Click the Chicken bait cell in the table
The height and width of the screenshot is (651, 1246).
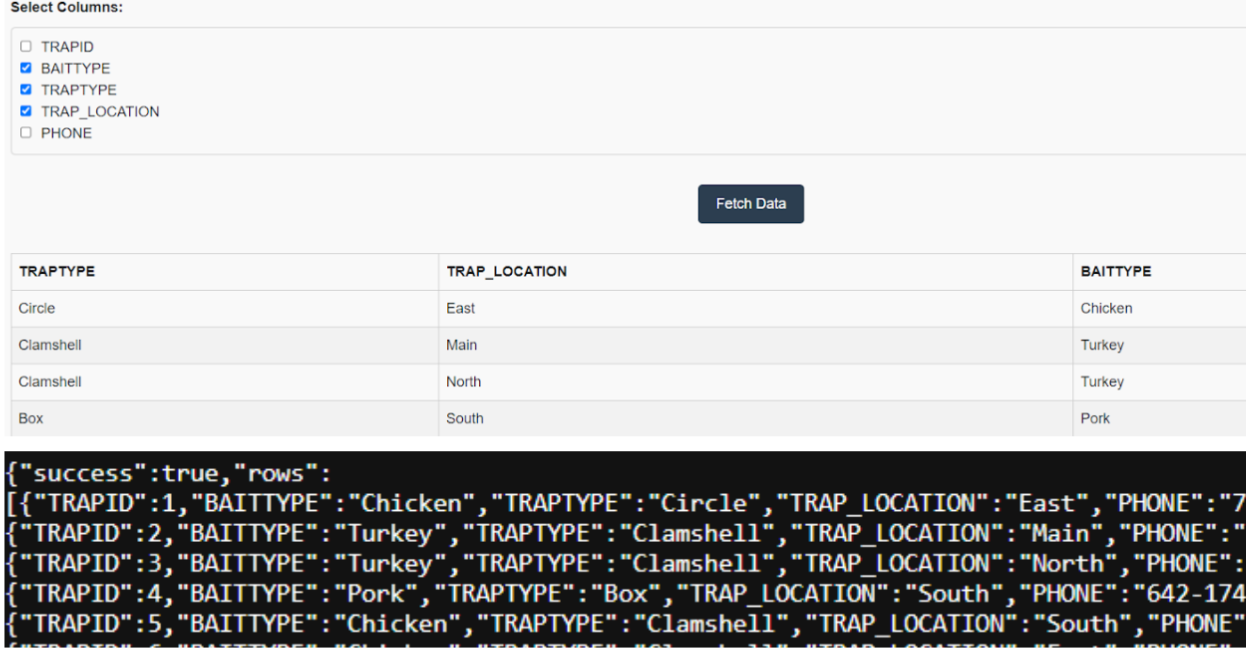(x=1106, y=308)
